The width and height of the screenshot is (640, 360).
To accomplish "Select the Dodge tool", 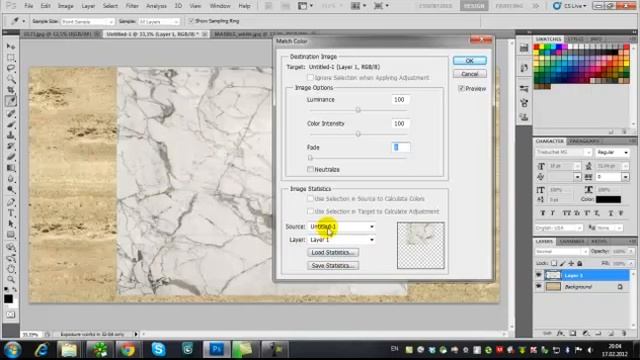I will [11, 190].
